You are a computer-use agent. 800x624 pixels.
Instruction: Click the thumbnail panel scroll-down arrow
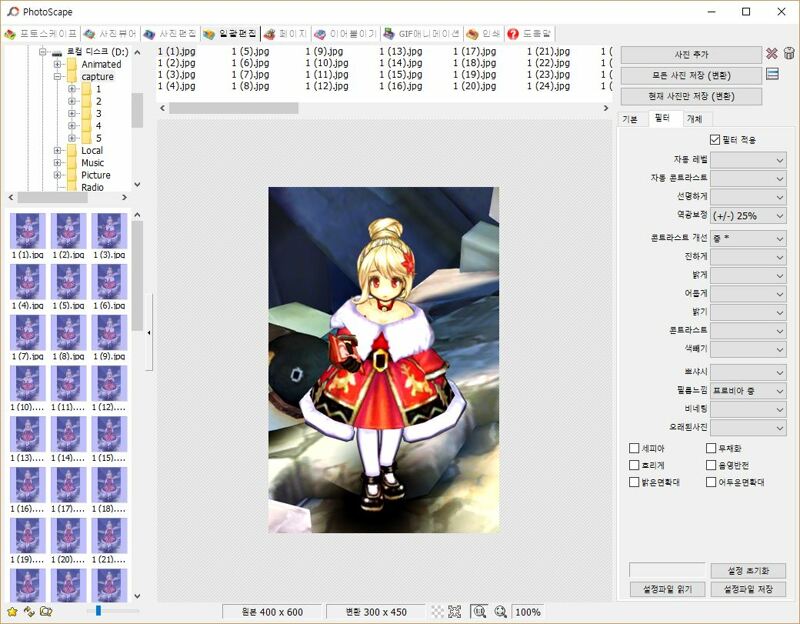coord(137,595)
